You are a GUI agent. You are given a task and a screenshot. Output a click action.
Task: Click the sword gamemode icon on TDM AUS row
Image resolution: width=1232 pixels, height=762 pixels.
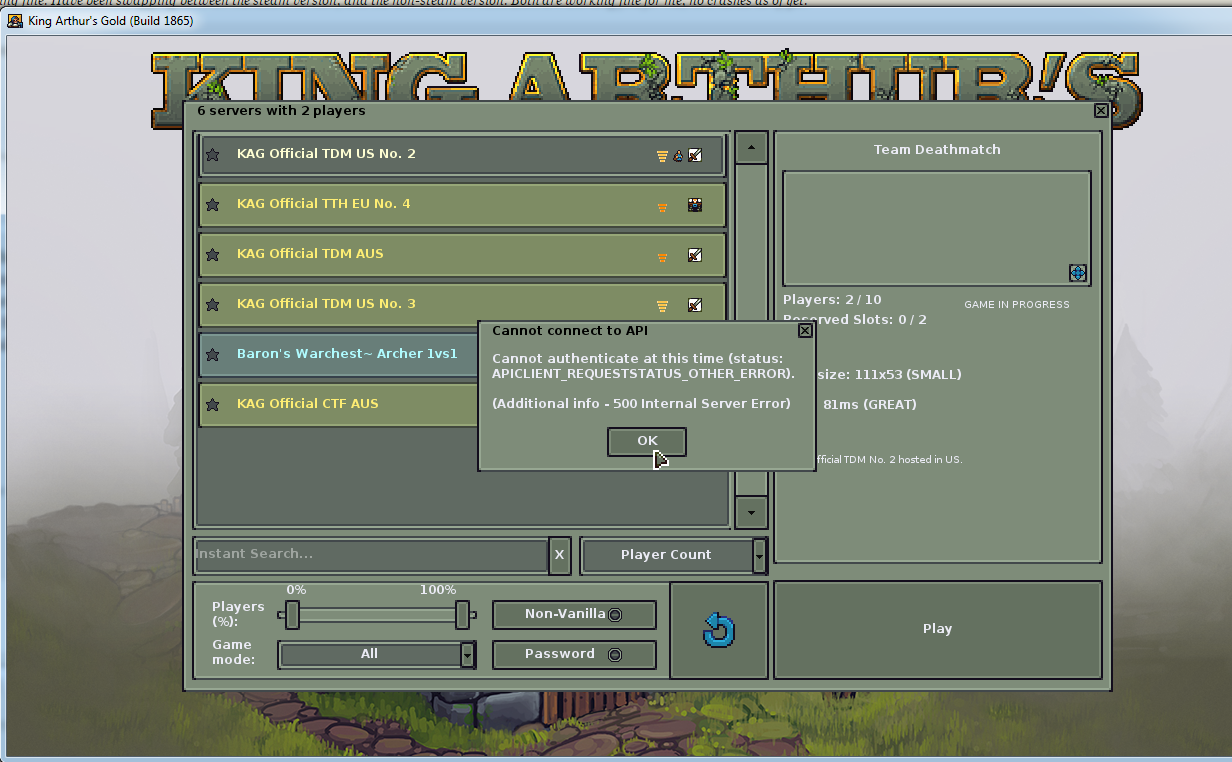click(695, 256)
